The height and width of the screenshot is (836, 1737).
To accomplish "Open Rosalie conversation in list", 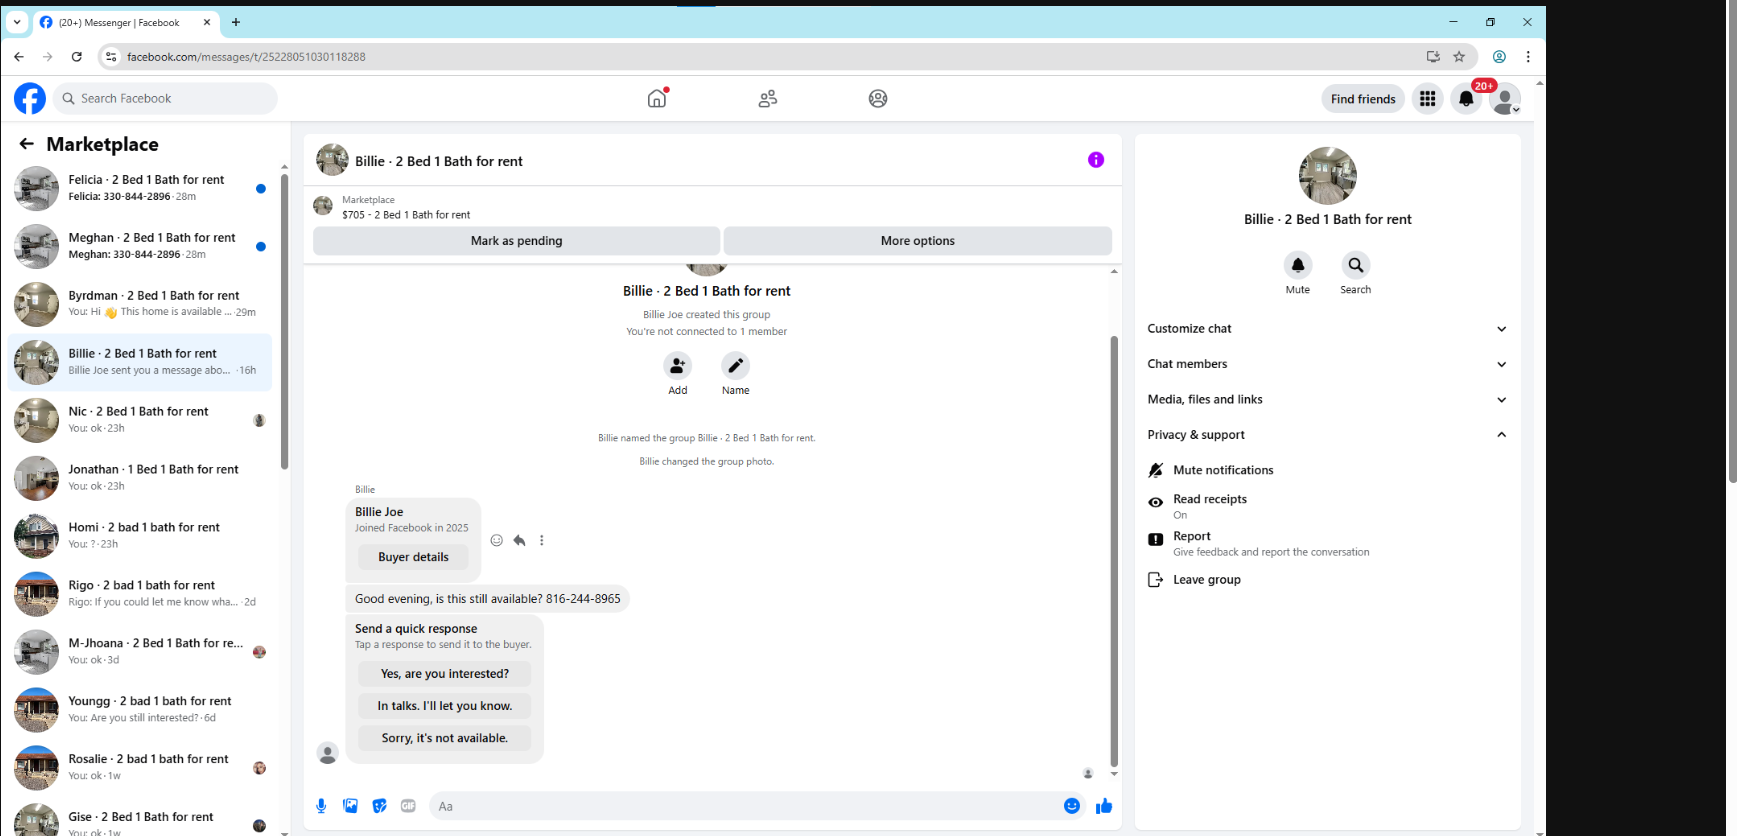I will pos(140,768).
